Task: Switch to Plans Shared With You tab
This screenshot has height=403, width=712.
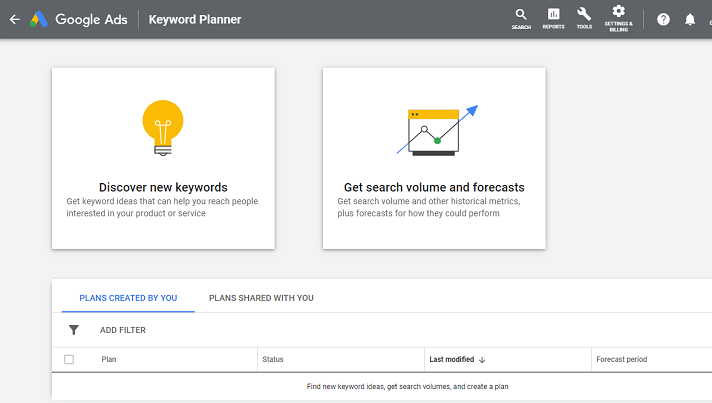Action: pos(261,298)
